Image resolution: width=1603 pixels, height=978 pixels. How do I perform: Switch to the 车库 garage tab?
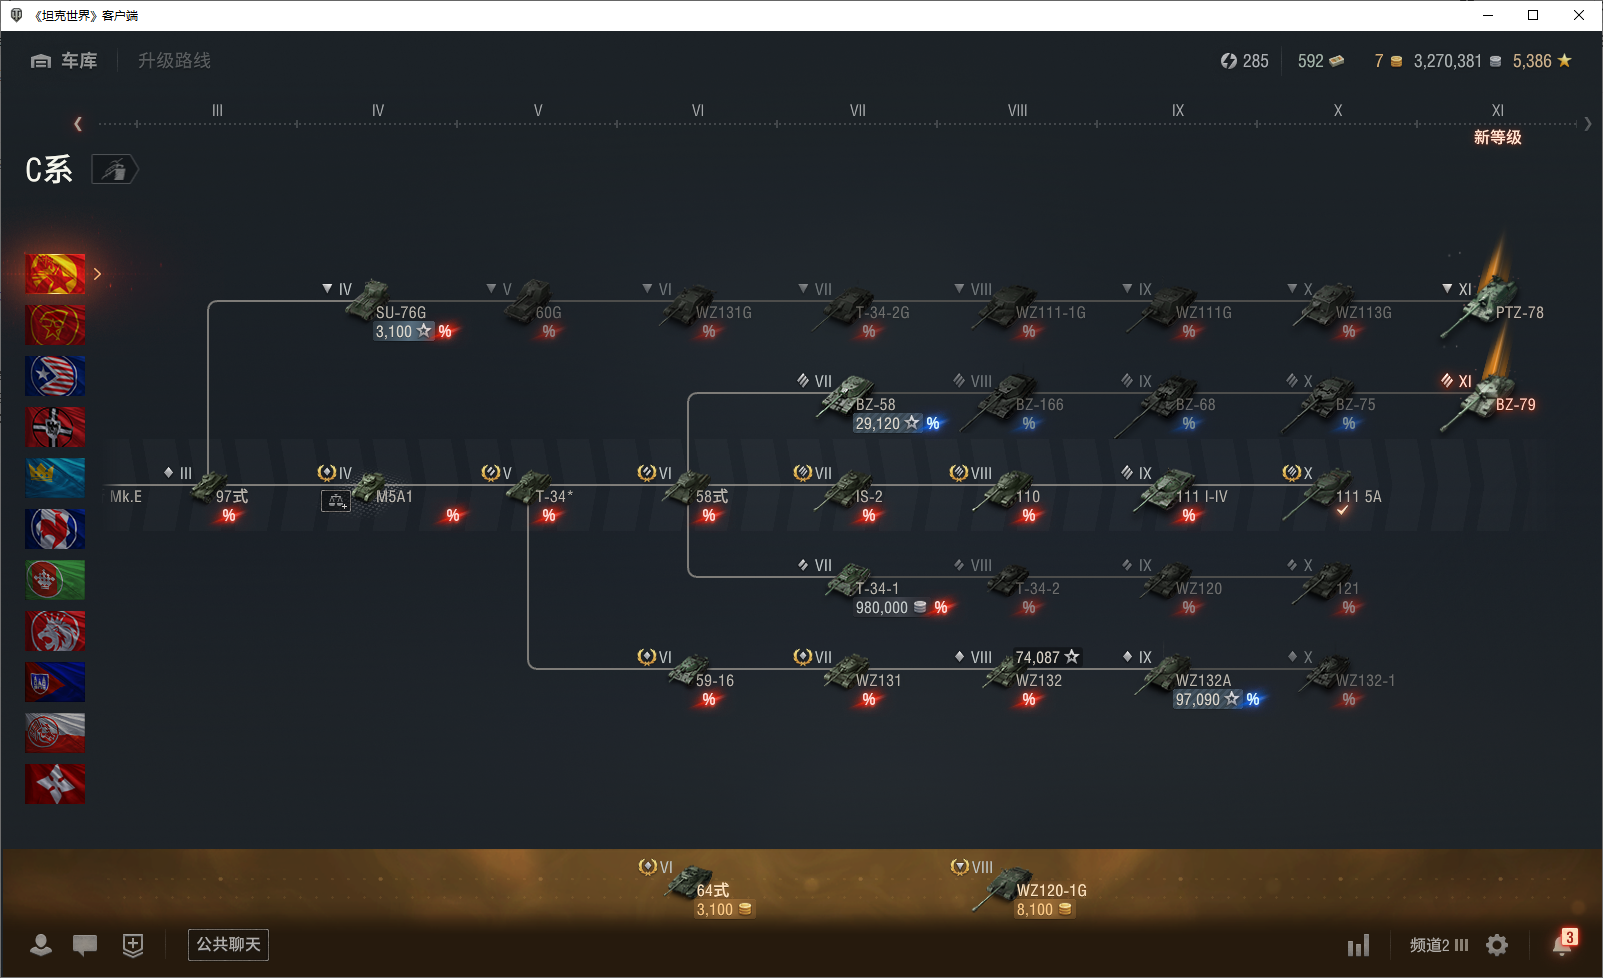64,61
